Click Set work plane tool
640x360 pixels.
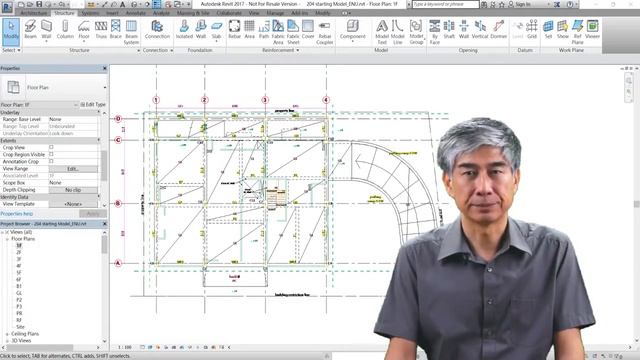[548, 29]
